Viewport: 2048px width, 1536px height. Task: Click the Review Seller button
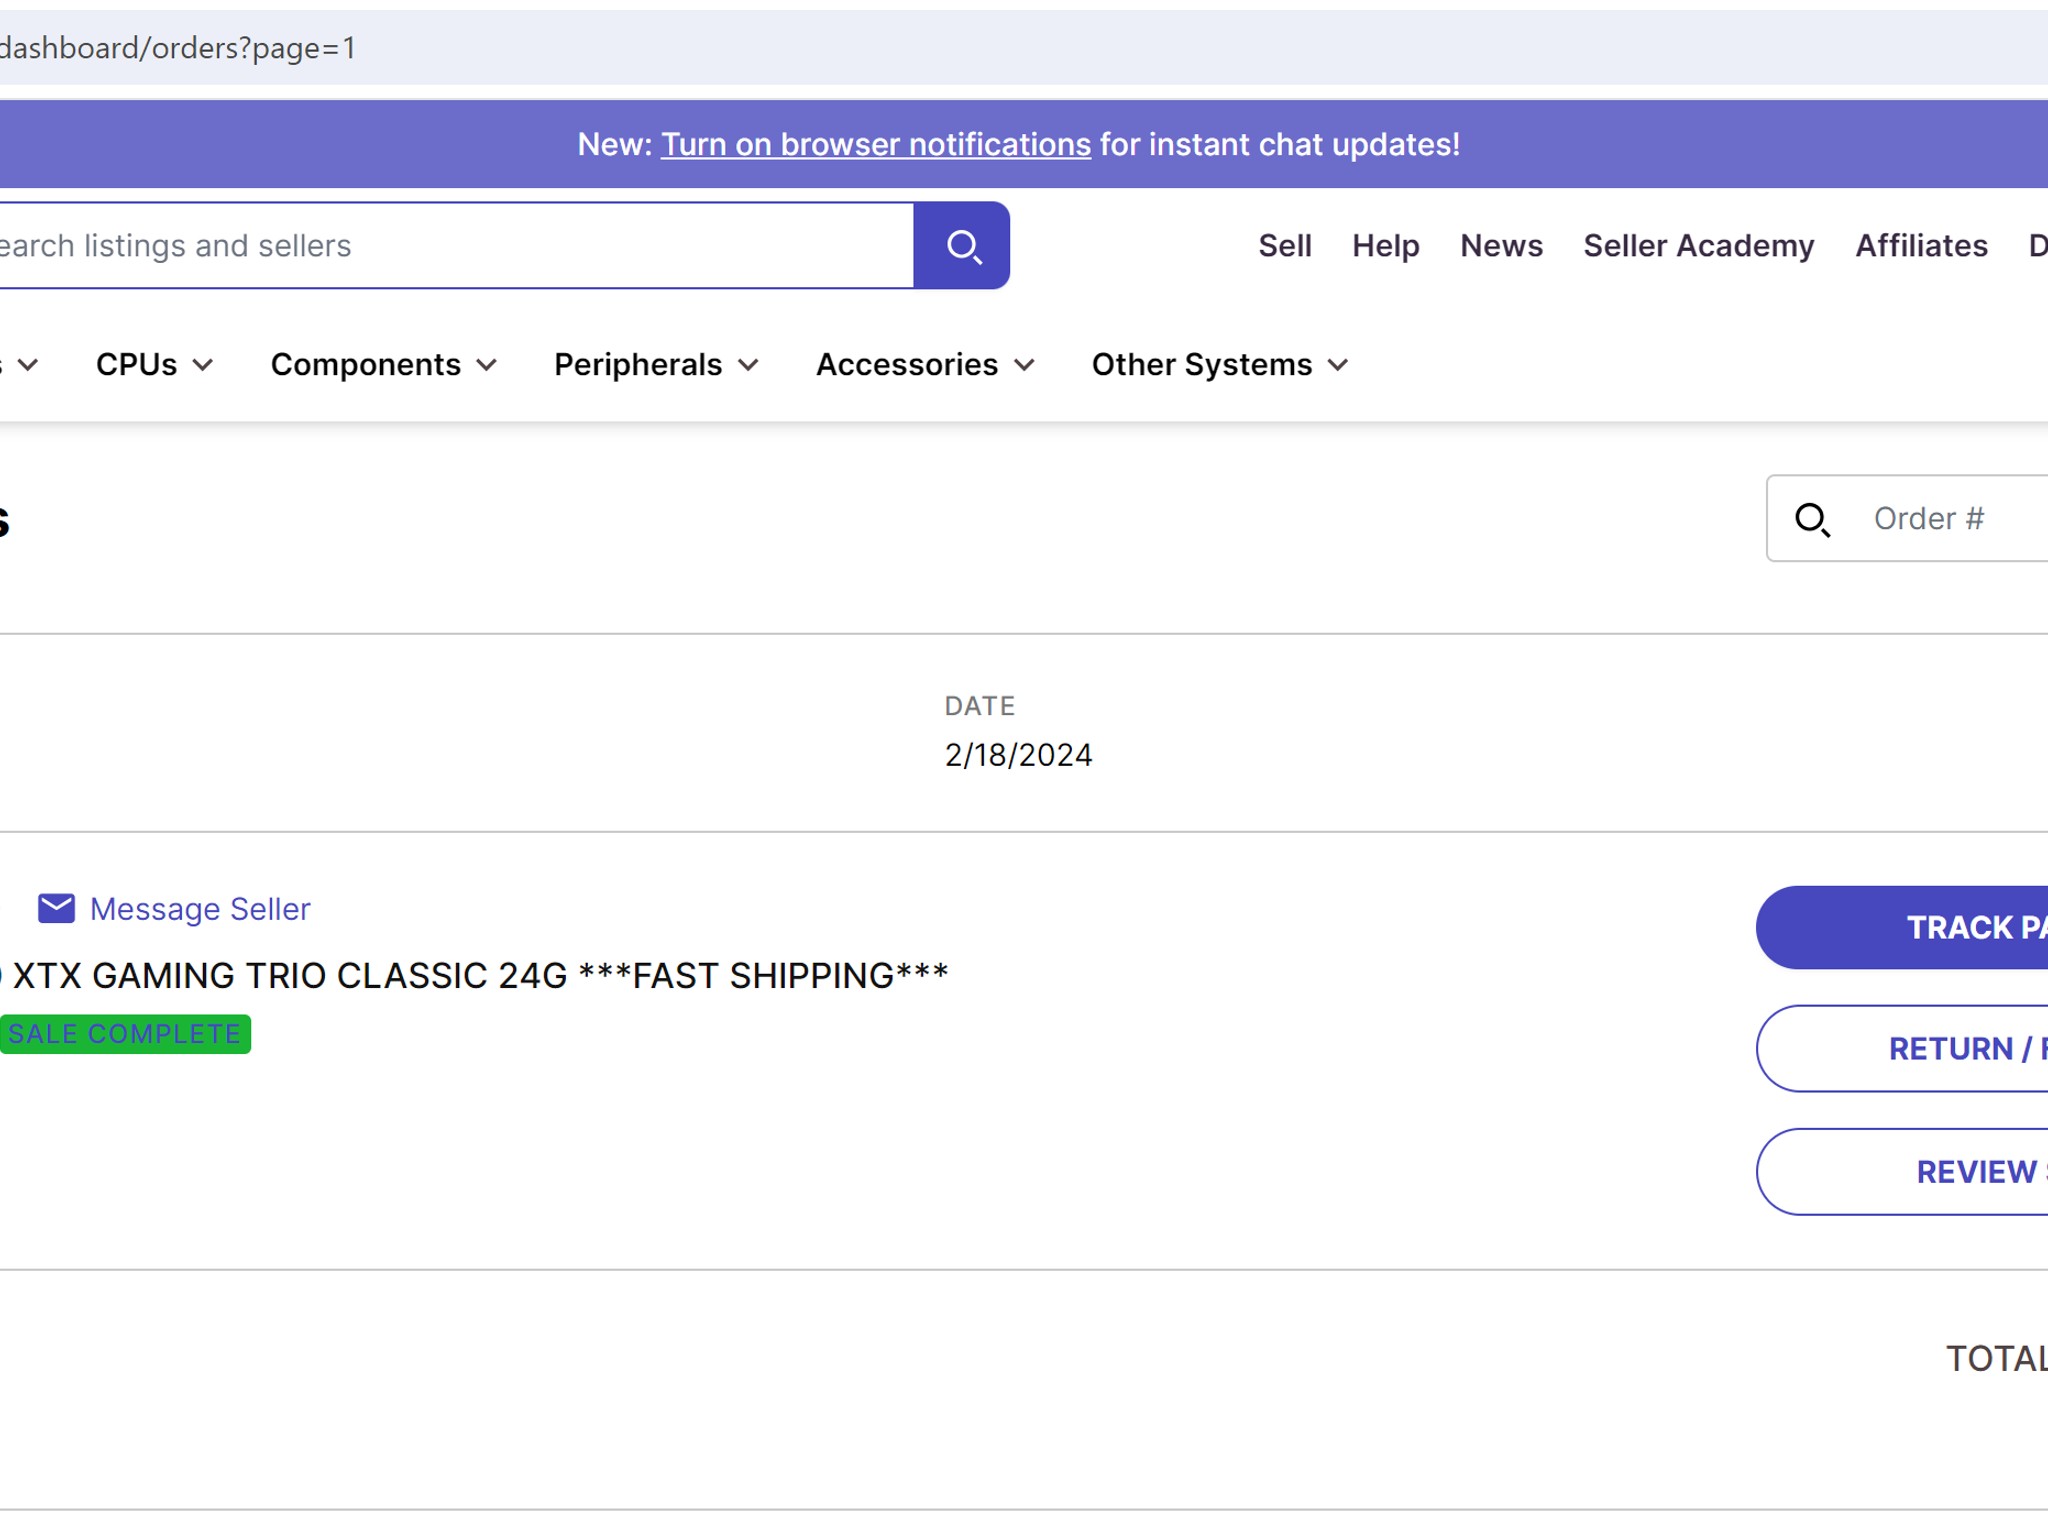[1902, 1172]
